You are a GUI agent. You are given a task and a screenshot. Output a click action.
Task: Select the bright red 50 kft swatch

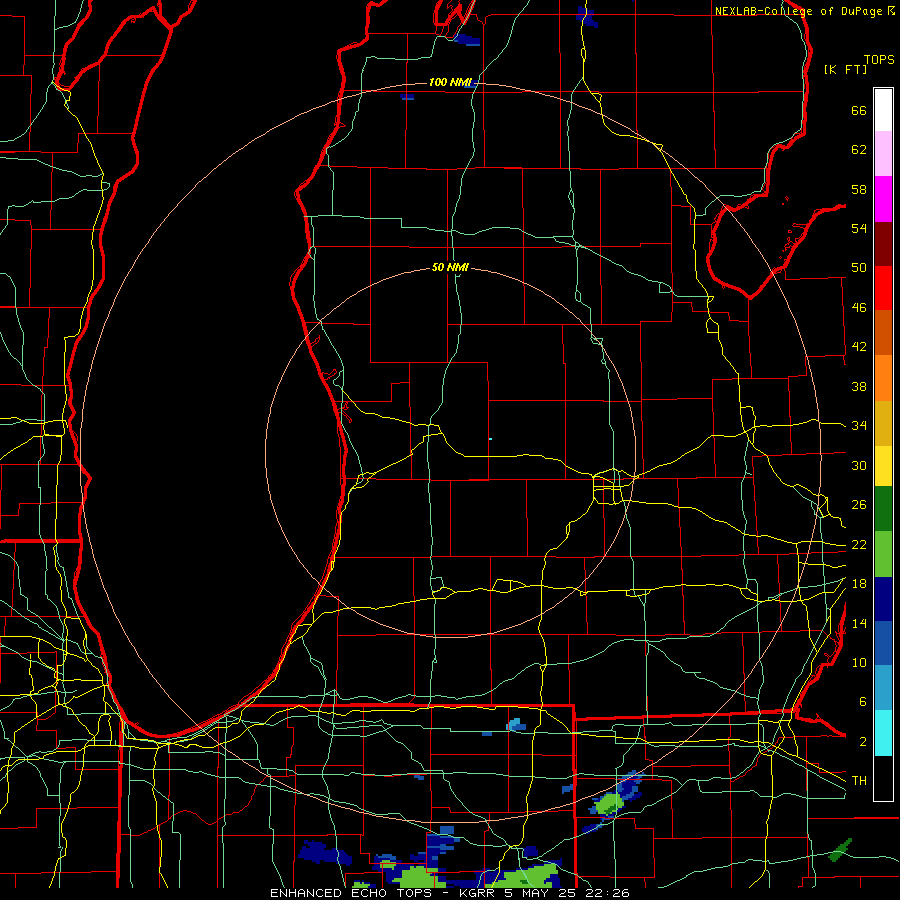click(883, 288)
